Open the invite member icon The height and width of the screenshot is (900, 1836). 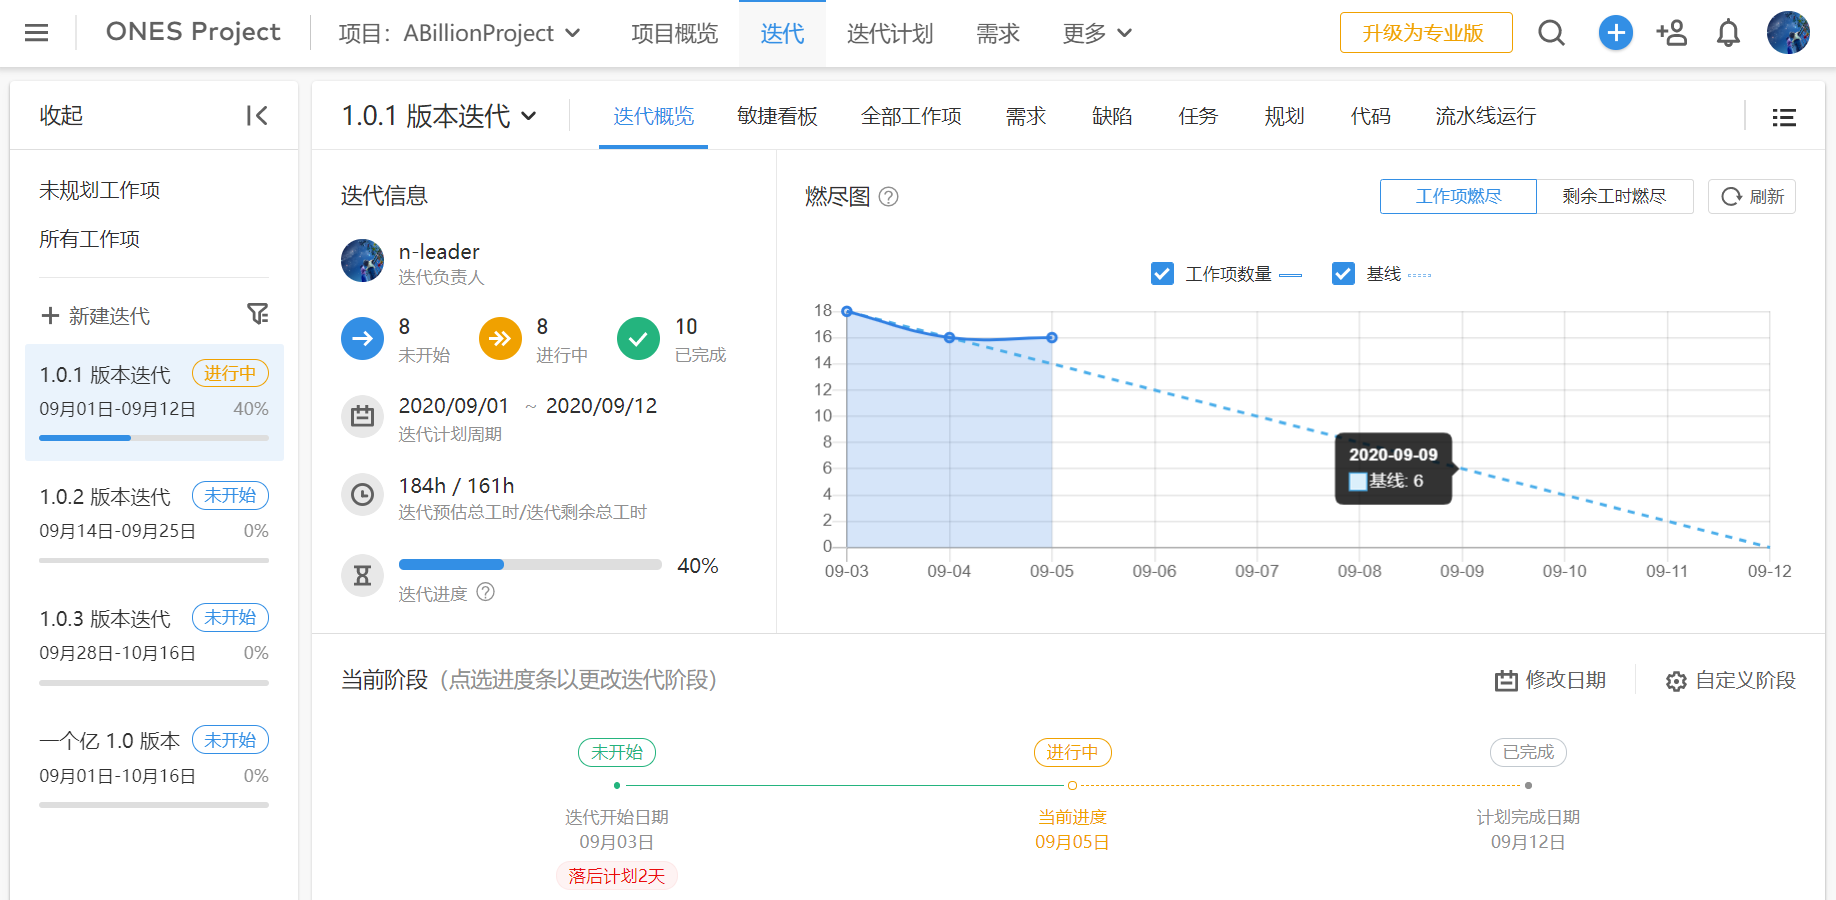[1671, 33]
